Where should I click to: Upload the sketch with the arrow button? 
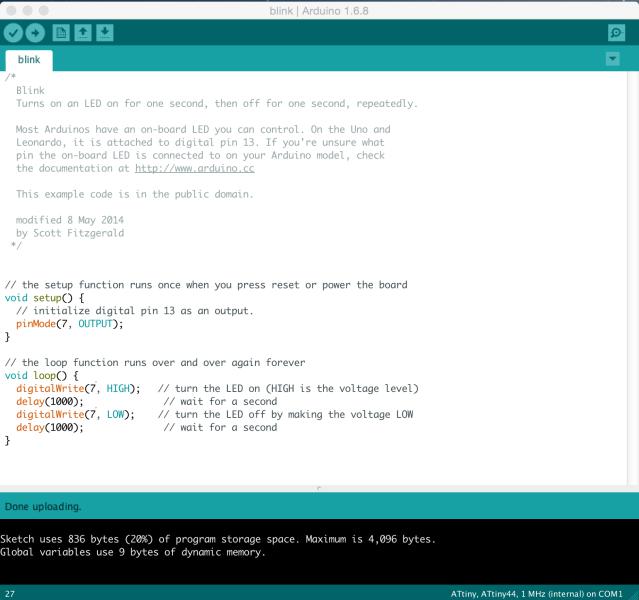coord(35,33)
